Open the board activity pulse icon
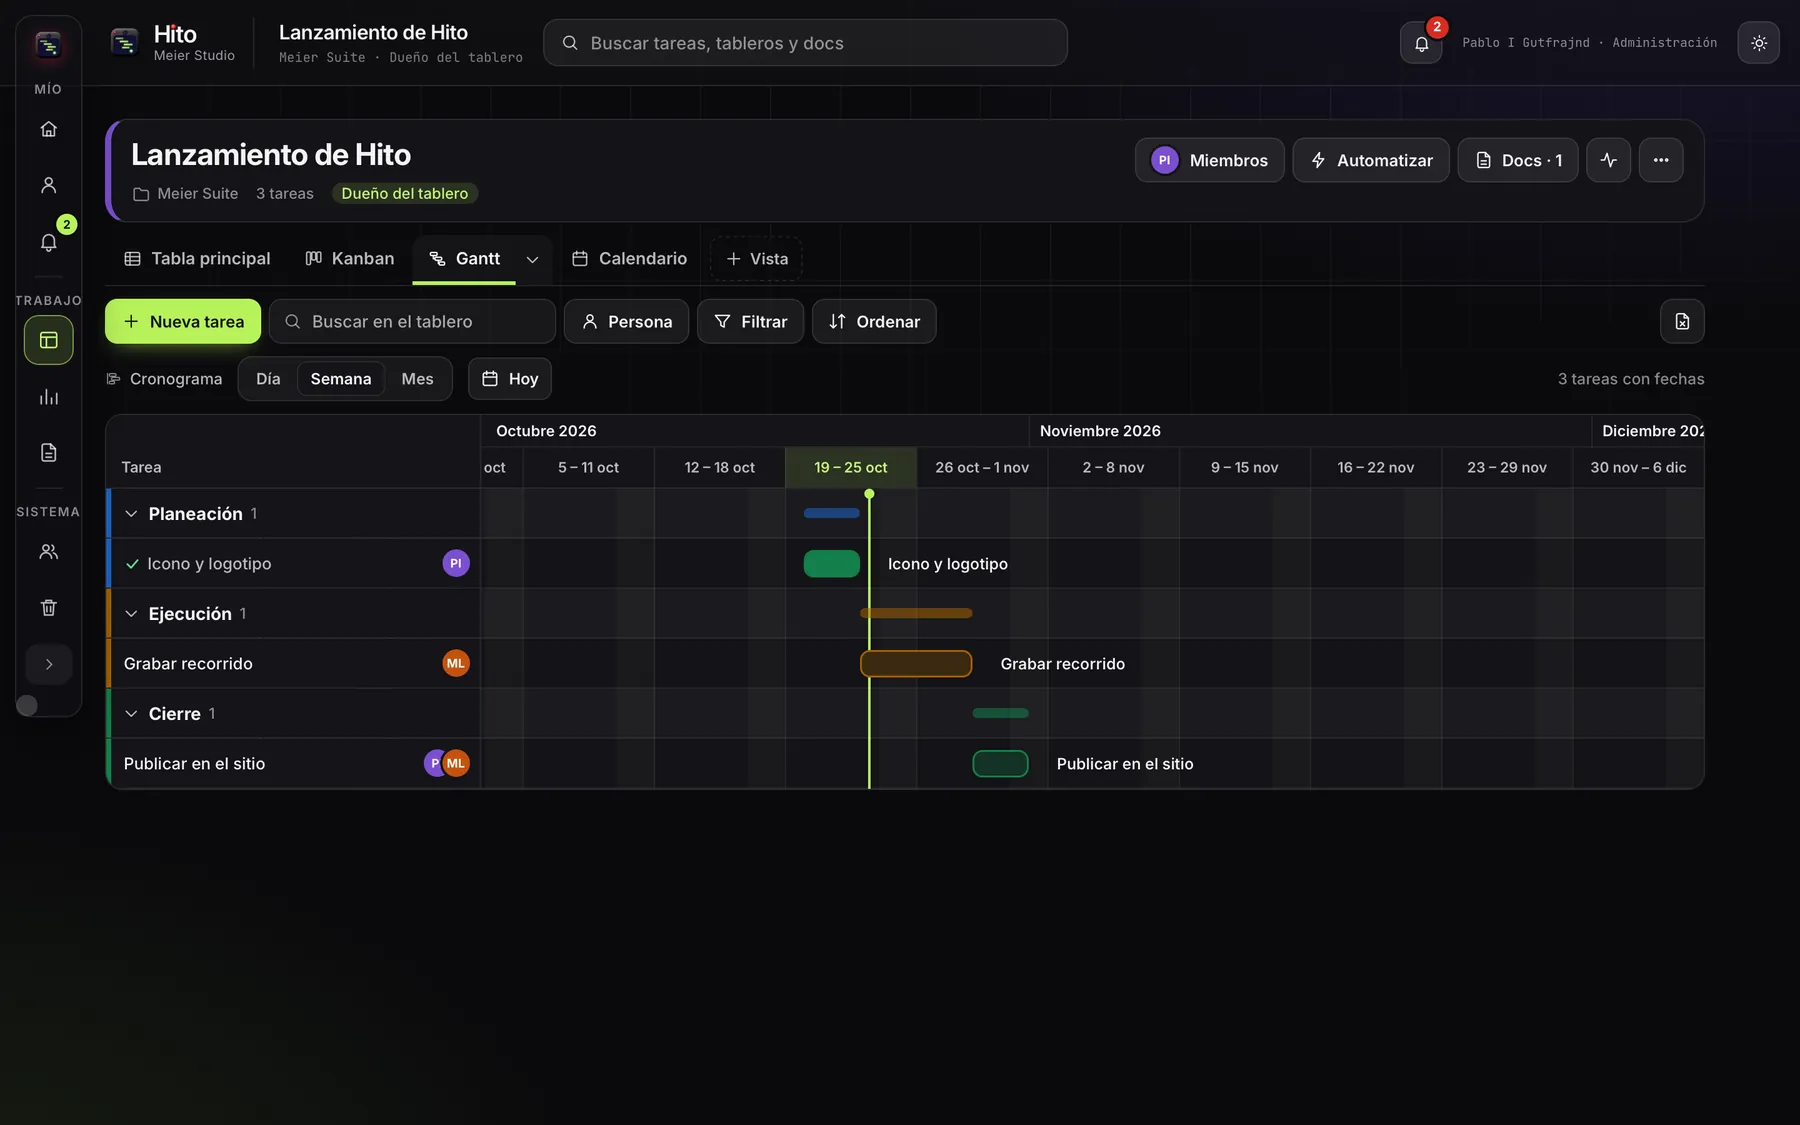 (x=1609, y=160)
